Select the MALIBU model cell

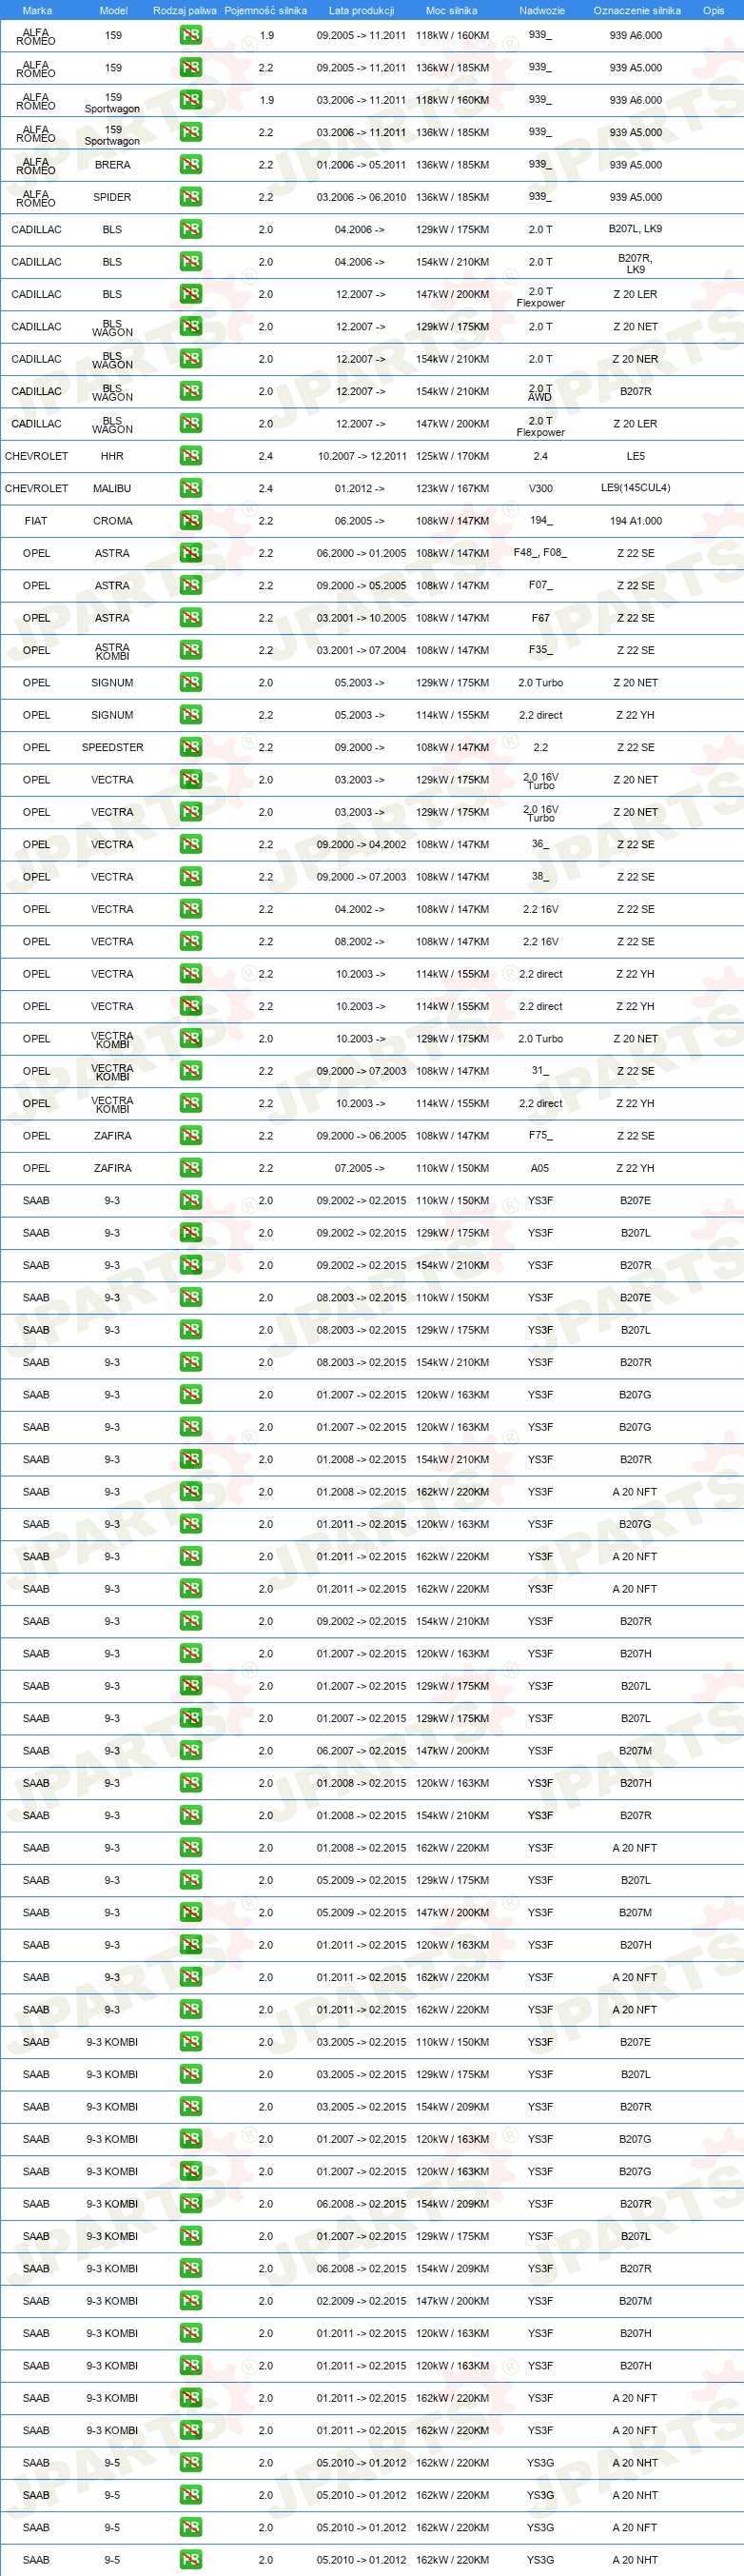tap(112, 488)
